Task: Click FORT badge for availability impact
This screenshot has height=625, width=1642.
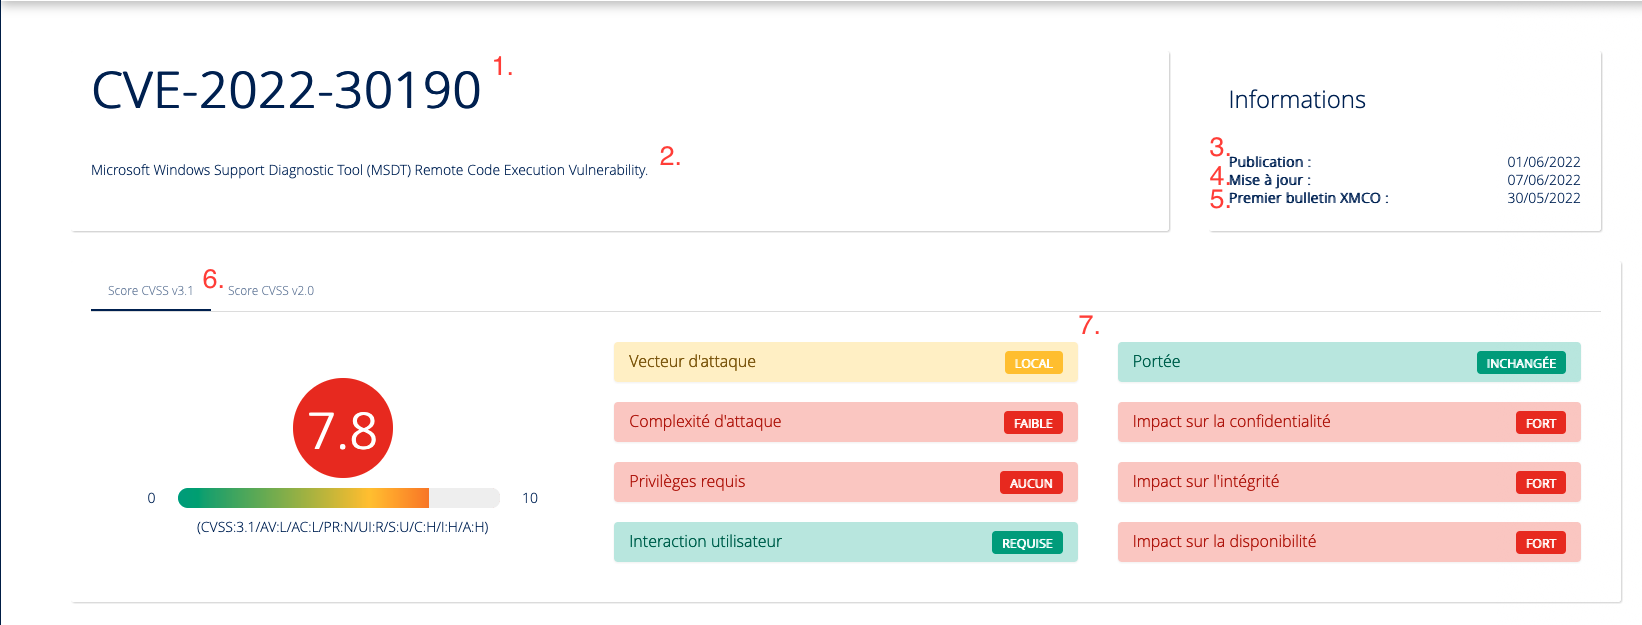Action: coord(1540,543)
